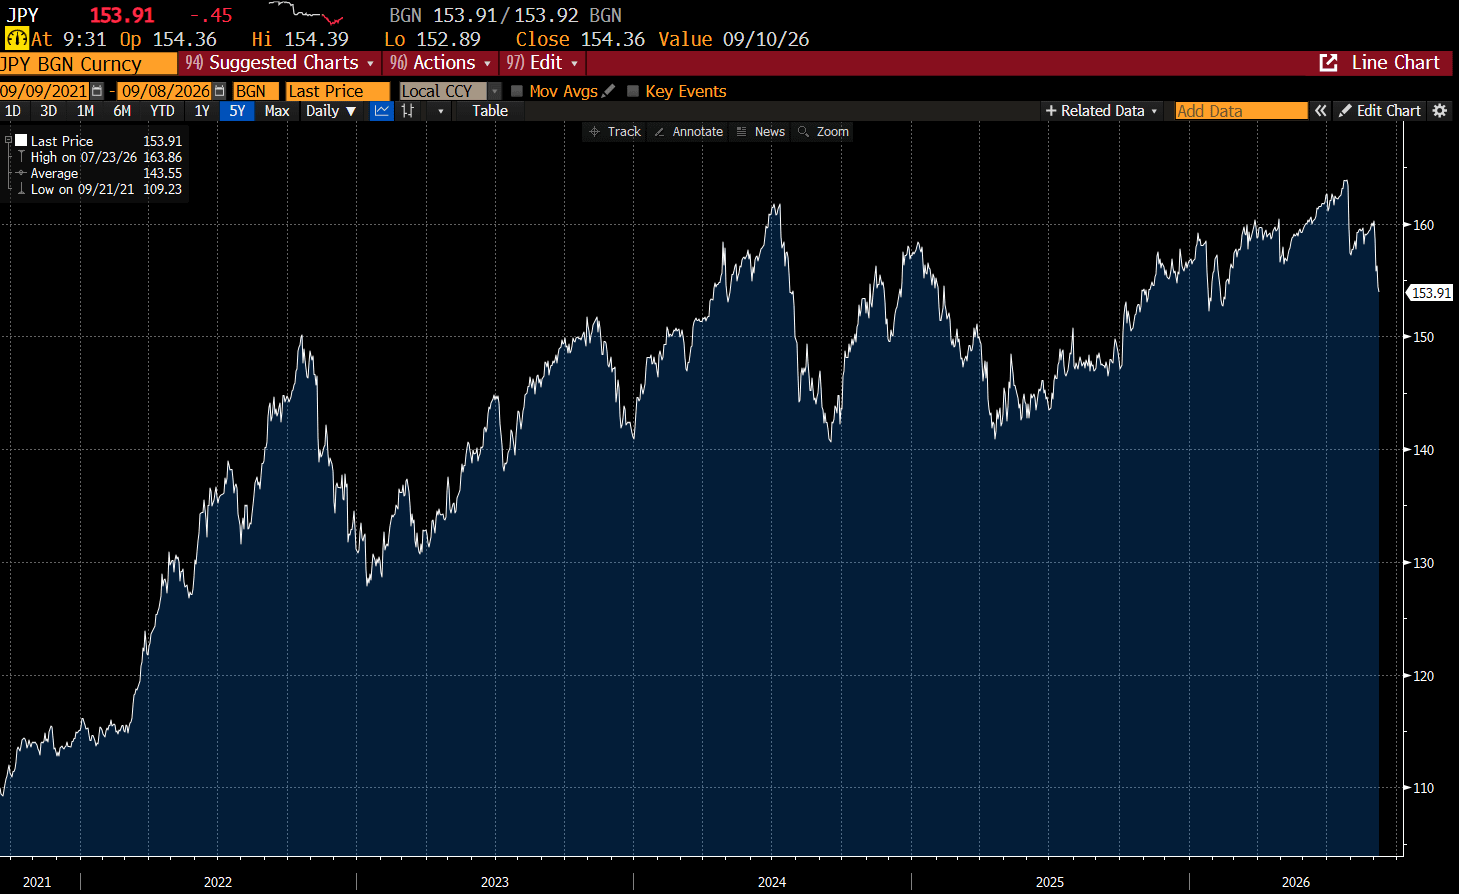1459x894 pixels.
Task: Enable the Mov Avgs checkbox
Action: pos(517,91)
